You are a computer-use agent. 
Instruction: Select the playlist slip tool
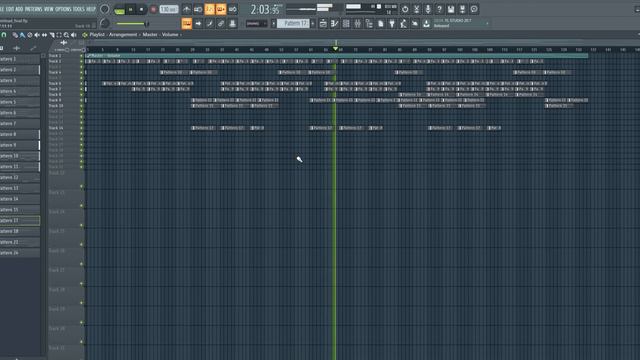coord(44,35)
